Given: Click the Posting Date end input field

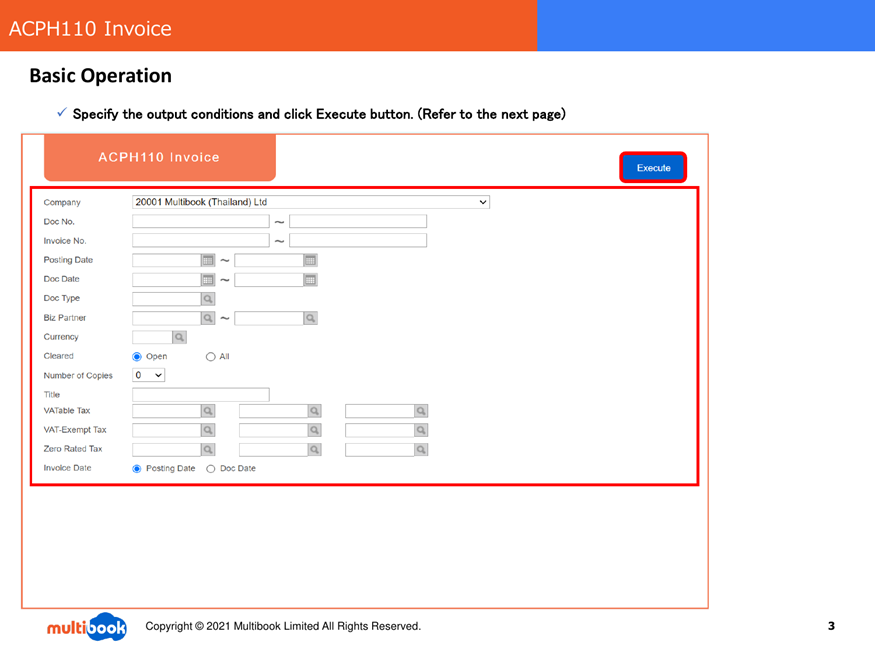Looking at the screenshot, I should coord(269,261).
